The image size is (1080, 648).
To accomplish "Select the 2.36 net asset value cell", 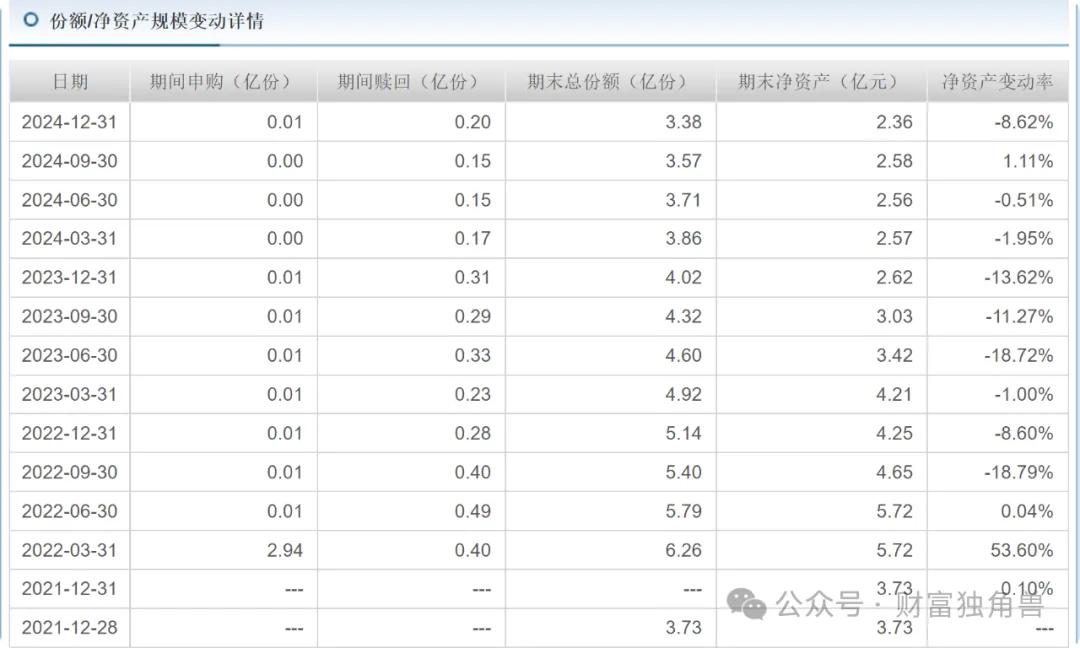I will [x=894, y=122].
